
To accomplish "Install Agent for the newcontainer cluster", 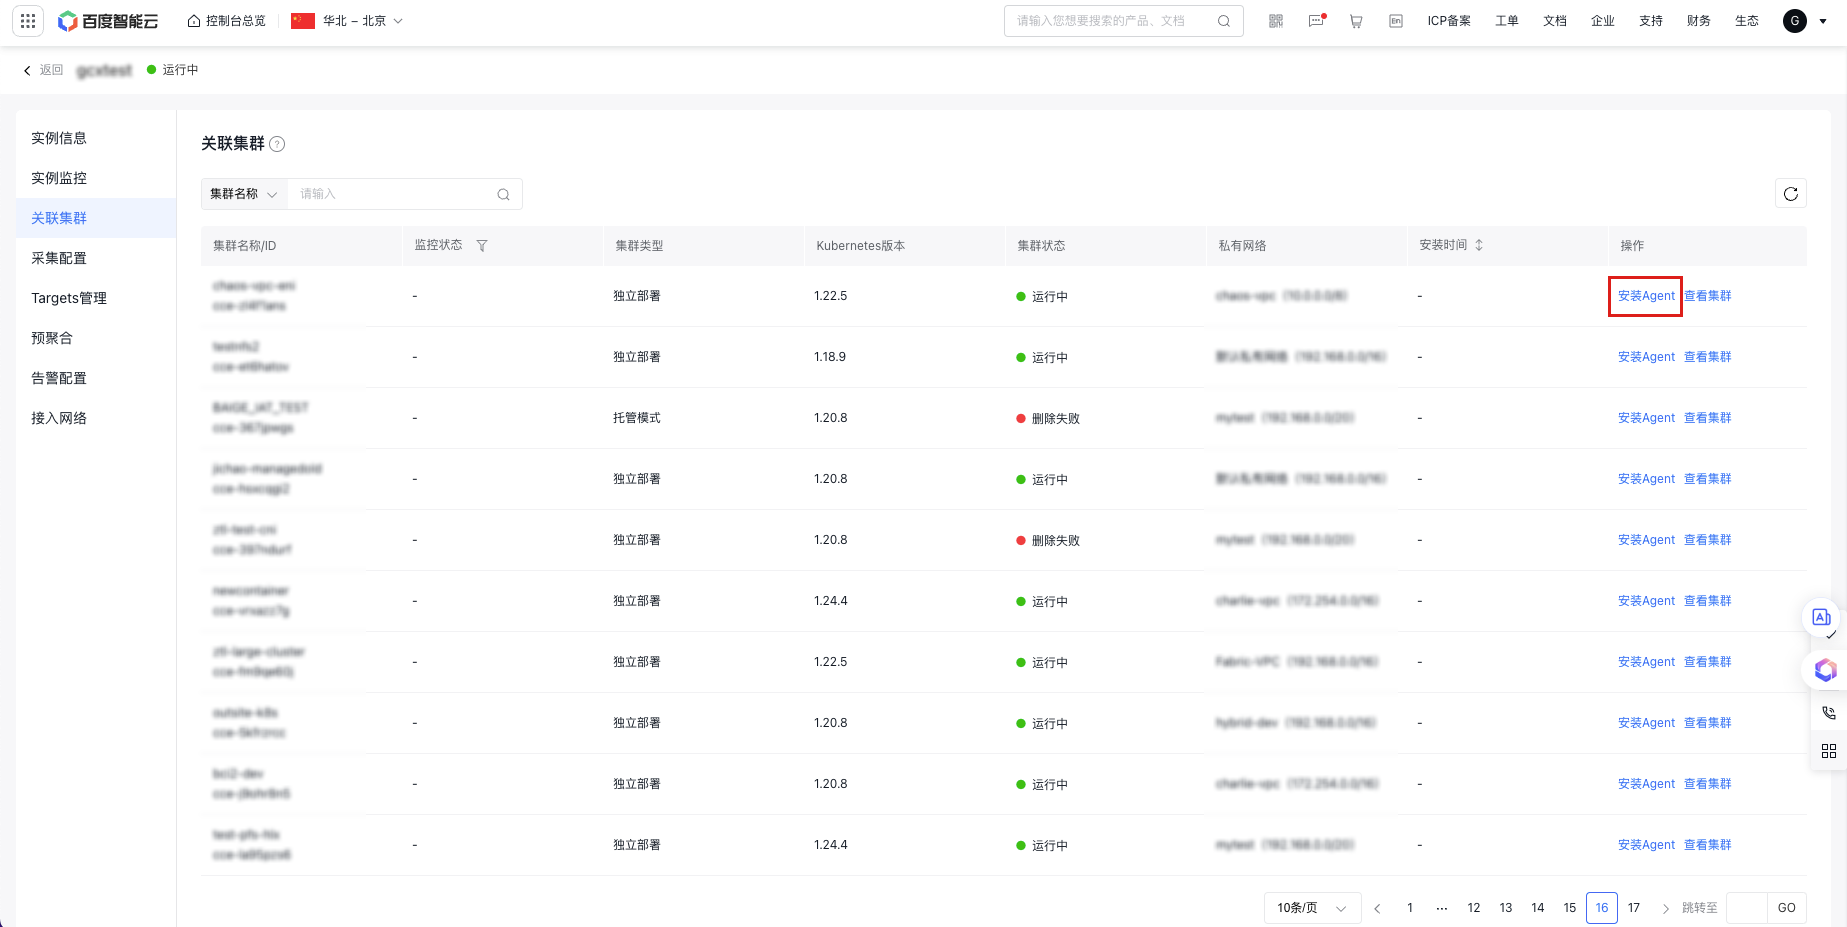I will pos(1646,601).
